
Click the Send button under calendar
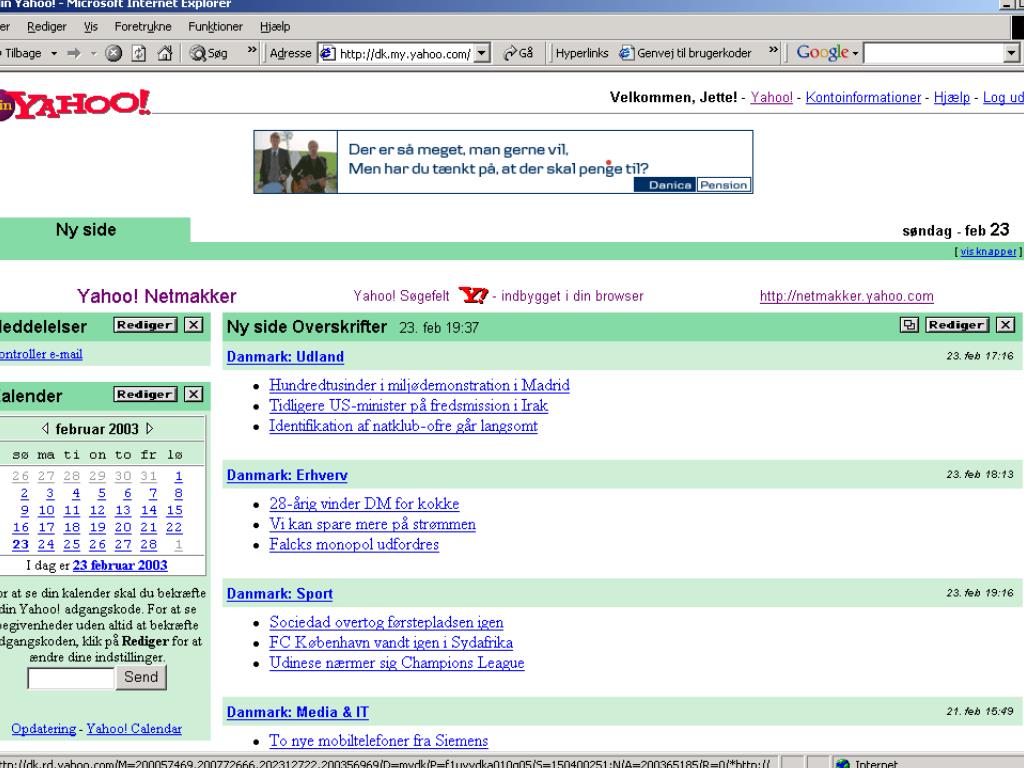[x=141, y=677]
